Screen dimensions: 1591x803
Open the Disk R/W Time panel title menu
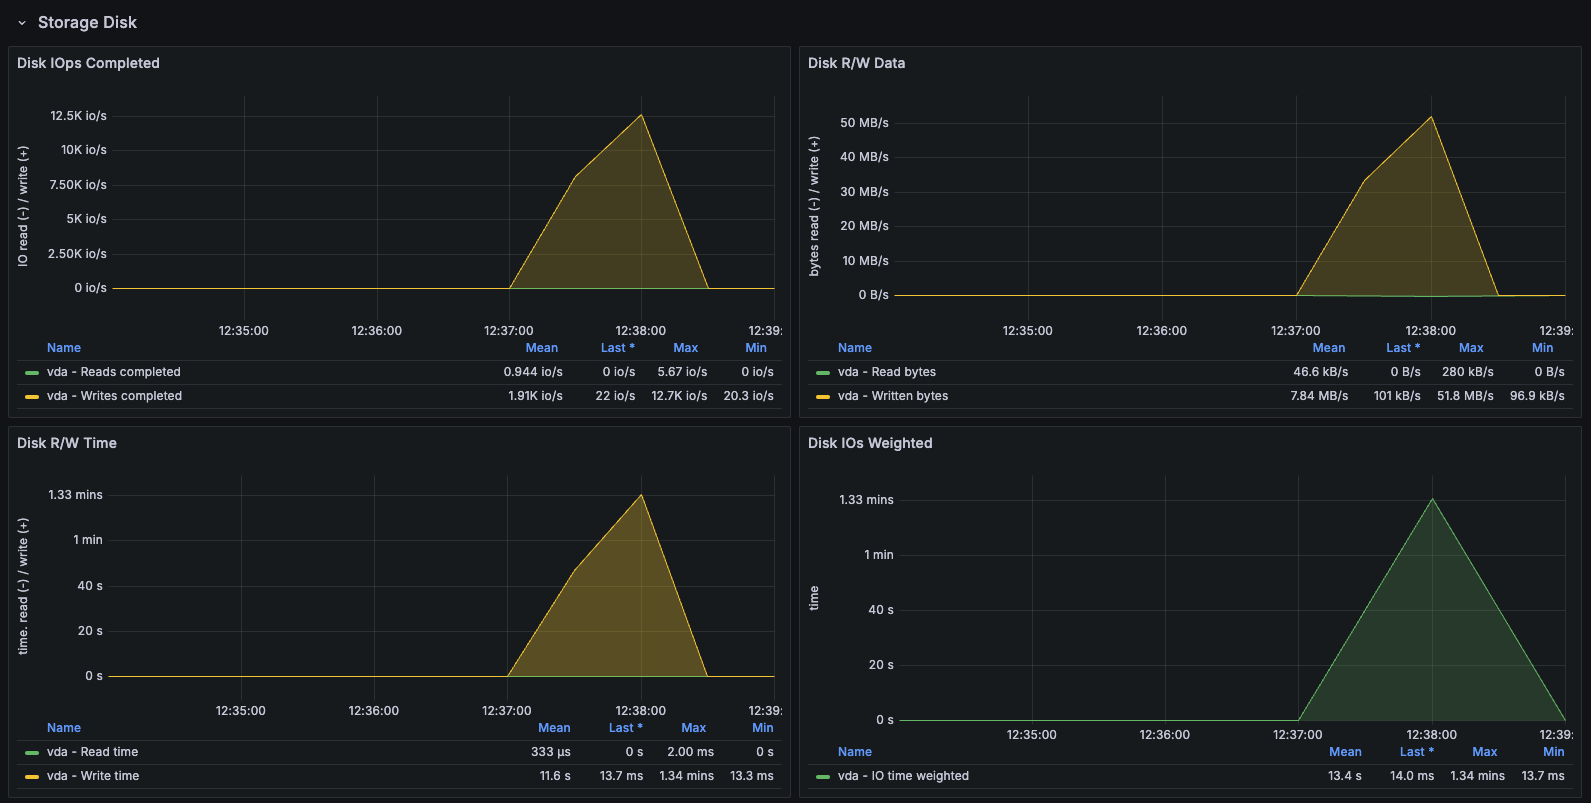[x=67, y=443]
